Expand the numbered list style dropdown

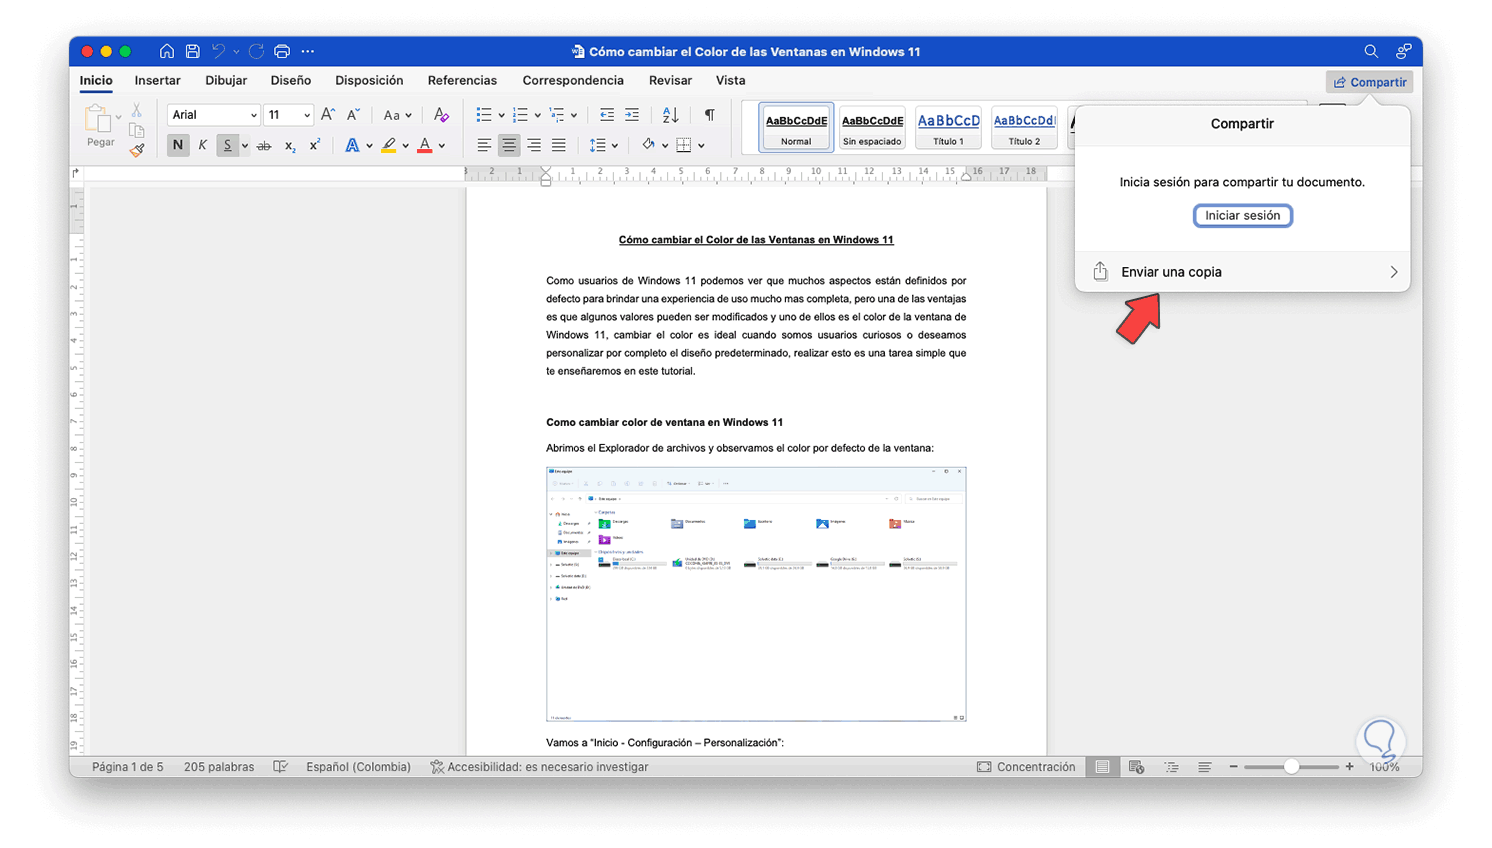pyautogui.click(x=538, y=116)
